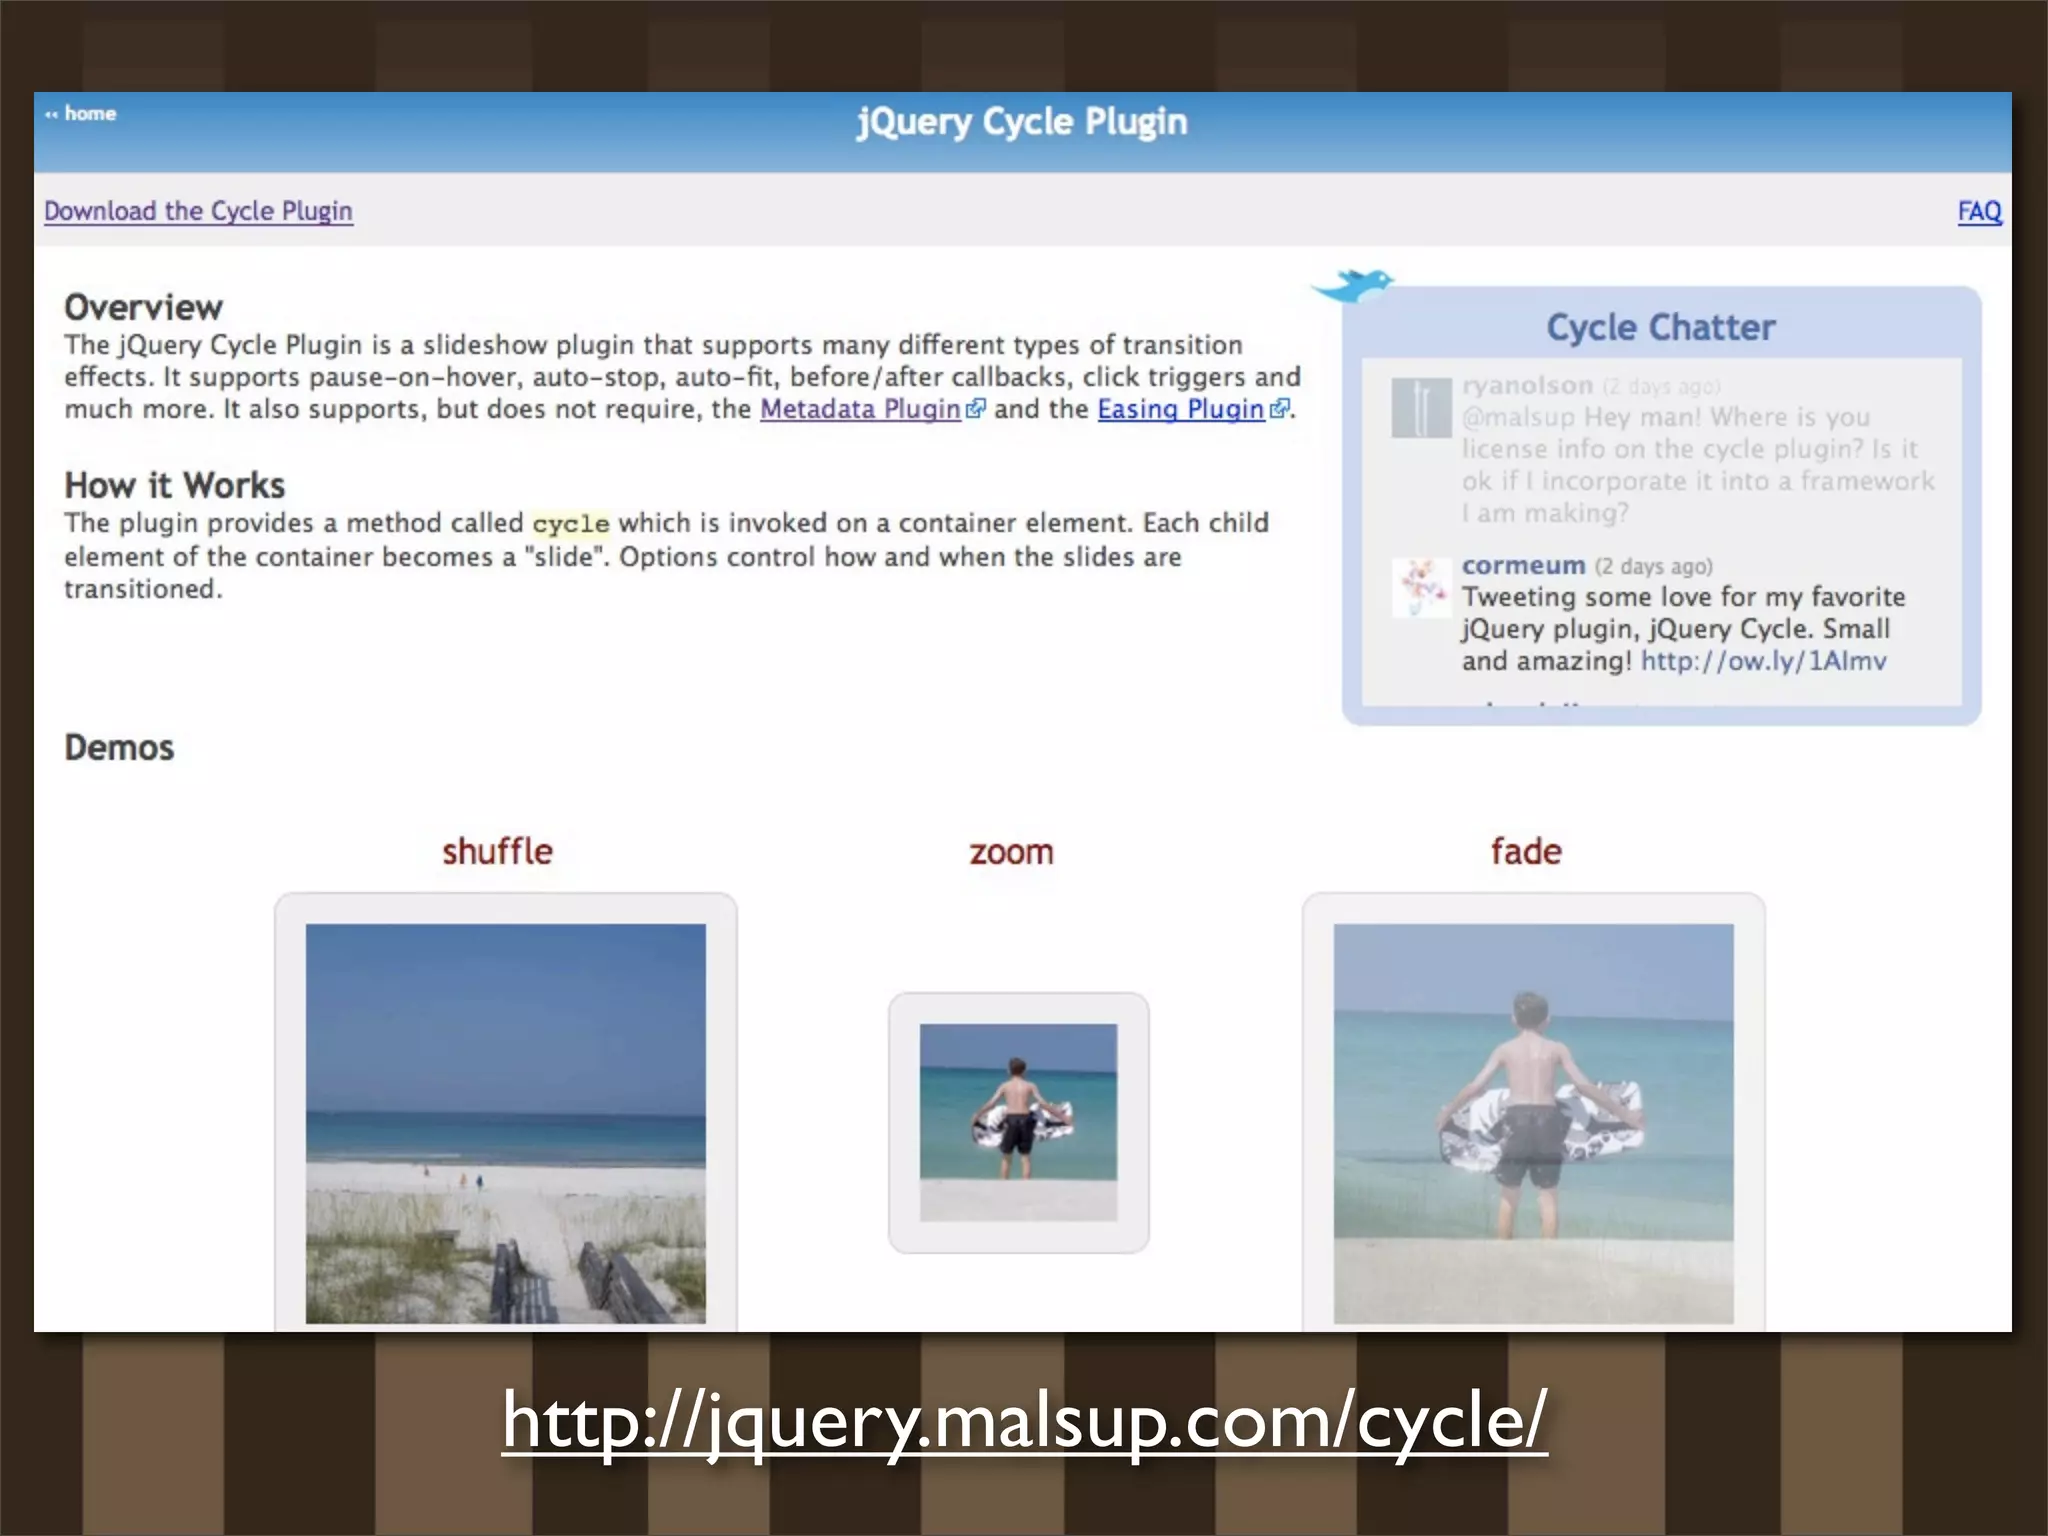2048x1536 pixels.
Task: Open Download the Cycle Plugin link
Action: click(198, 211)
